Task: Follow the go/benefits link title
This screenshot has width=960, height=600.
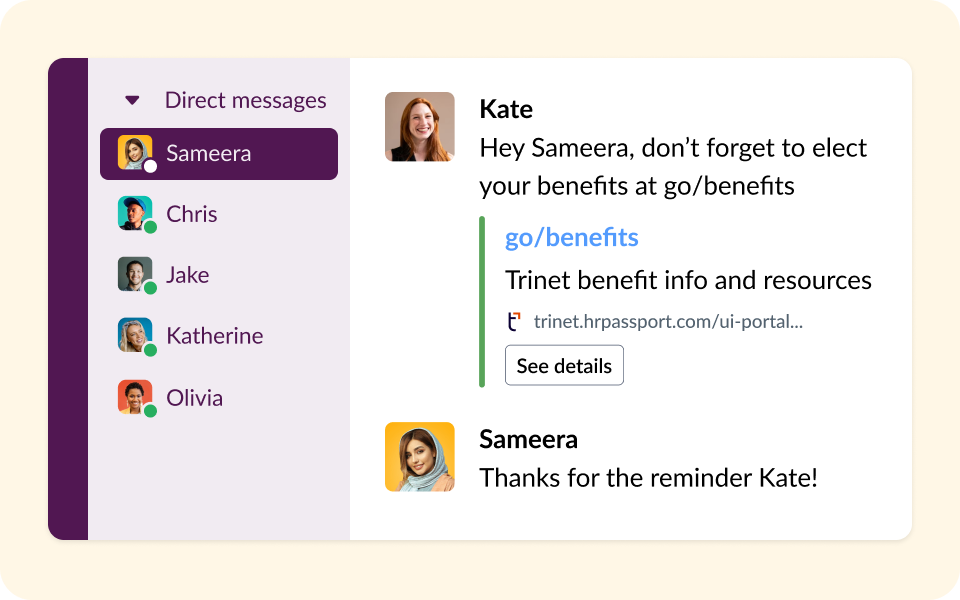Action: [x=572, y=238]
